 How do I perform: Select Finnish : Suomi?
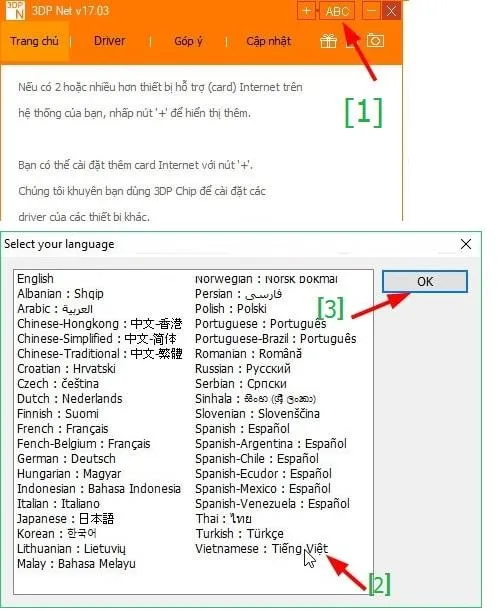[x=58, y=413]
